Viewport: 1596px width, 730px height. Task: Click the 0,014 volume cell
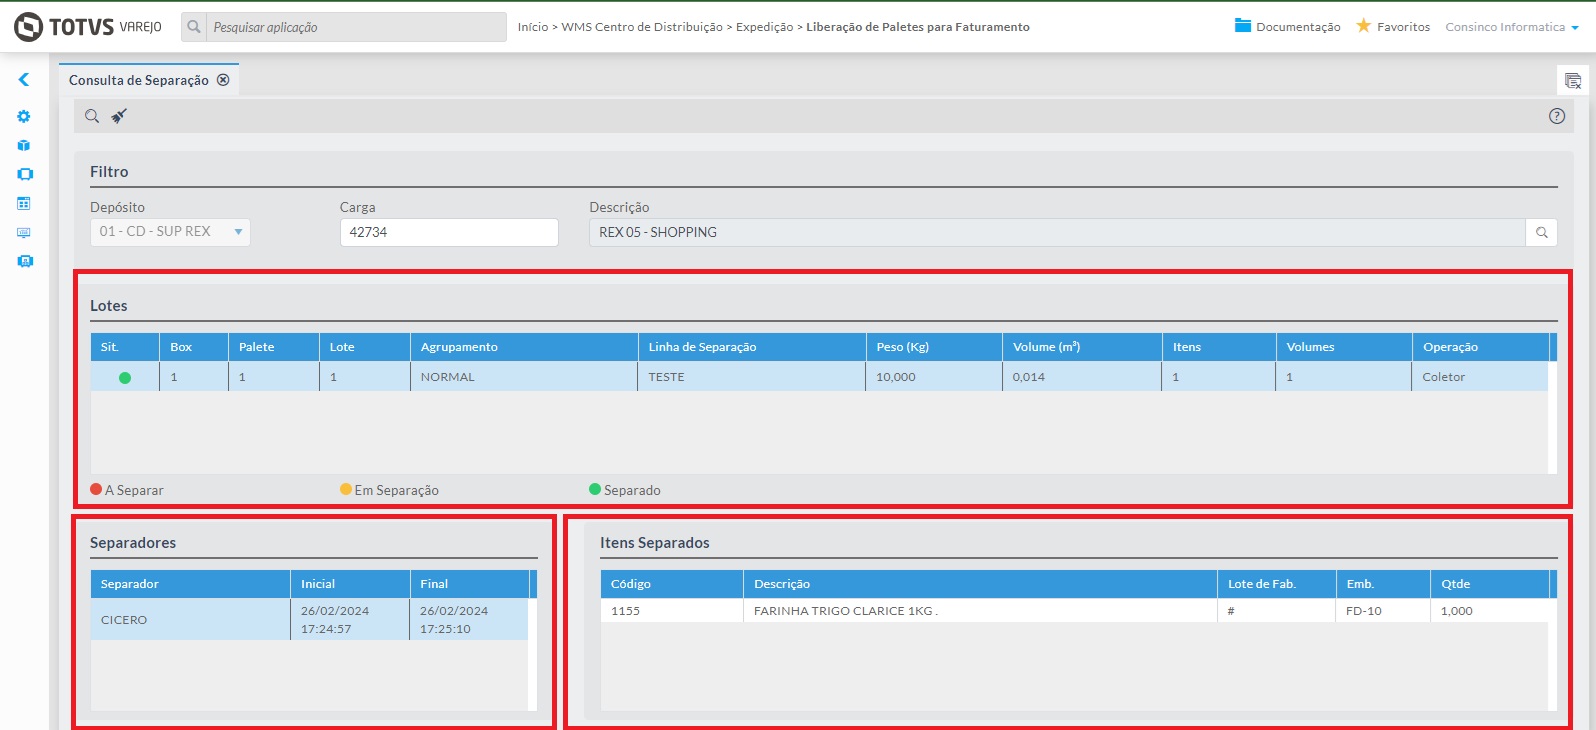click(x=1082, y=377)
